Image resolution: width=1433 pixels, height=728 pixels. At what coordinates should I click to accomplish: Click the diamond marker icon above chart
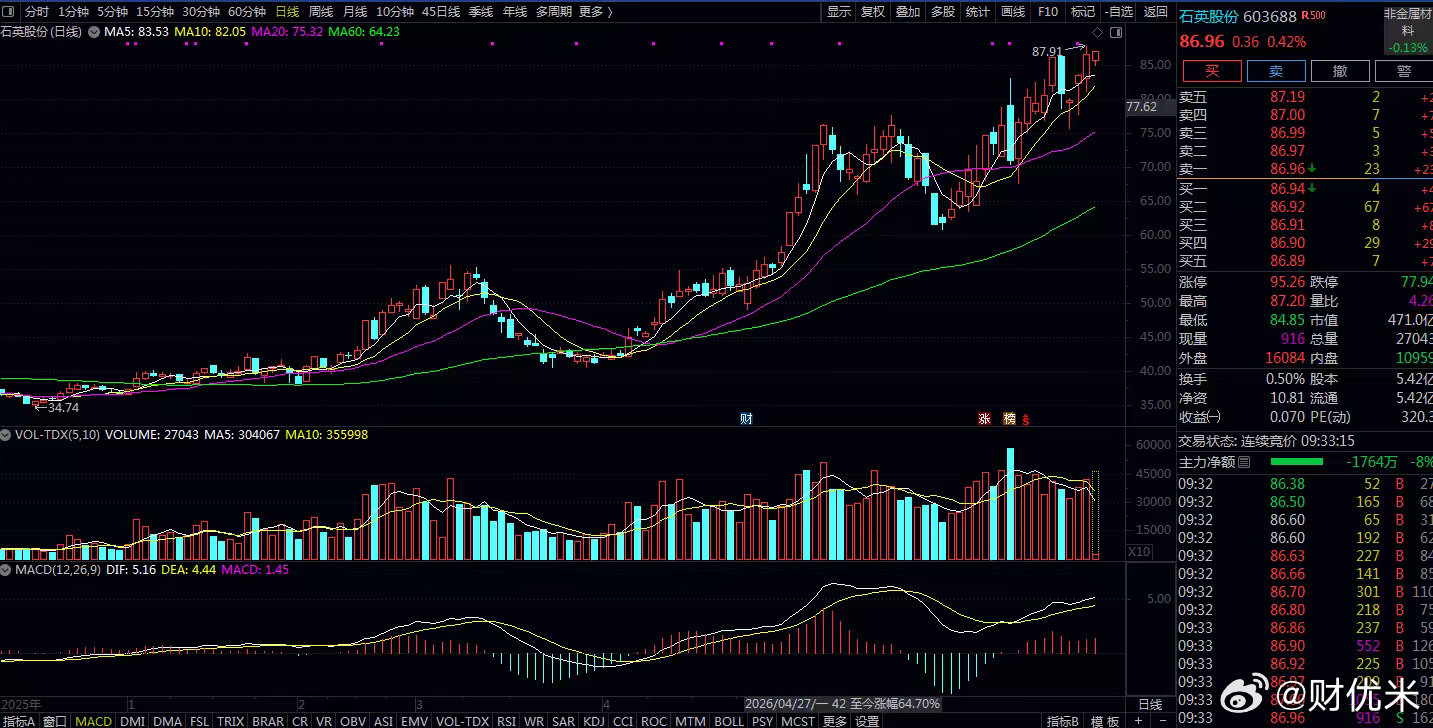click(1098, 32)
